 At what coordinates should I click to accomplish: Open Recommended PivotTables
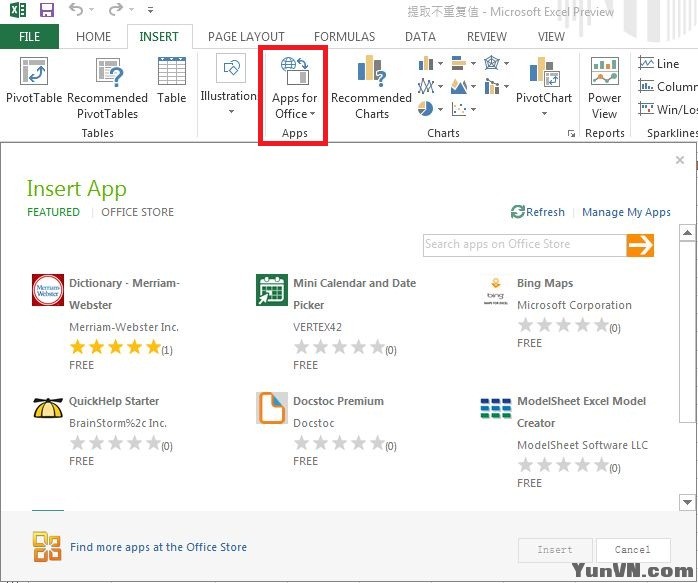tap(107, 88)
